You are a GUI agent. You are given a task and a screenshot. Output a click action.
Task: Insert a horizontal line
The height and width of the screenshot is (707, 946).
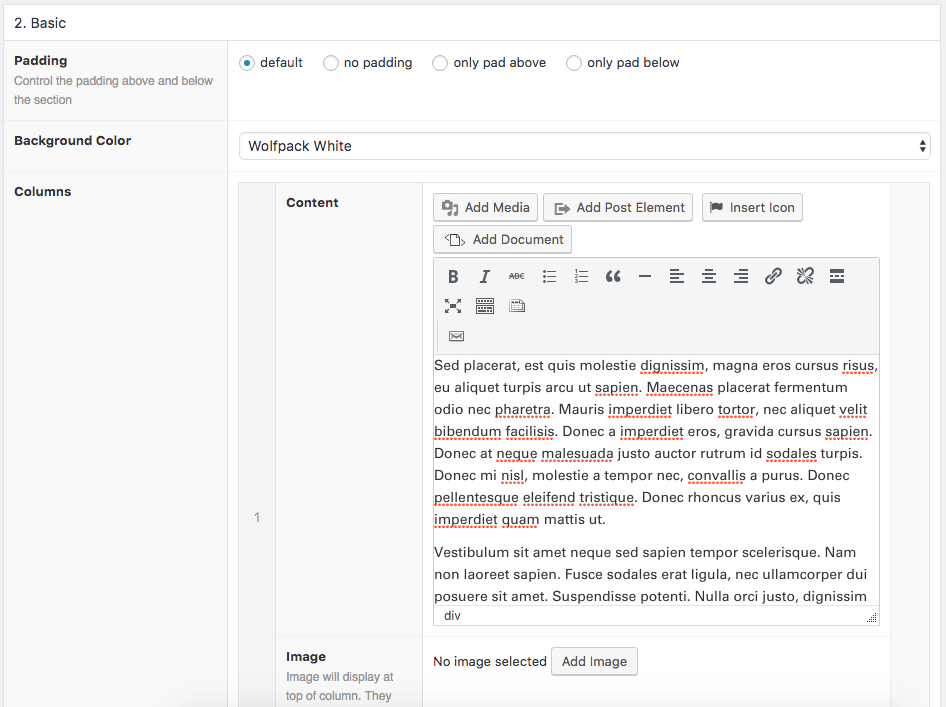pyautogui.click(x=645, y=276)
